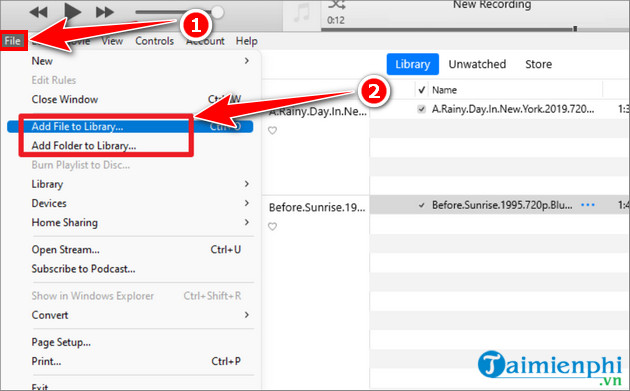The image size is (630, 391).
Task: Switch to the Library tab
Action: pyautogui.click(x=413, y=64)
